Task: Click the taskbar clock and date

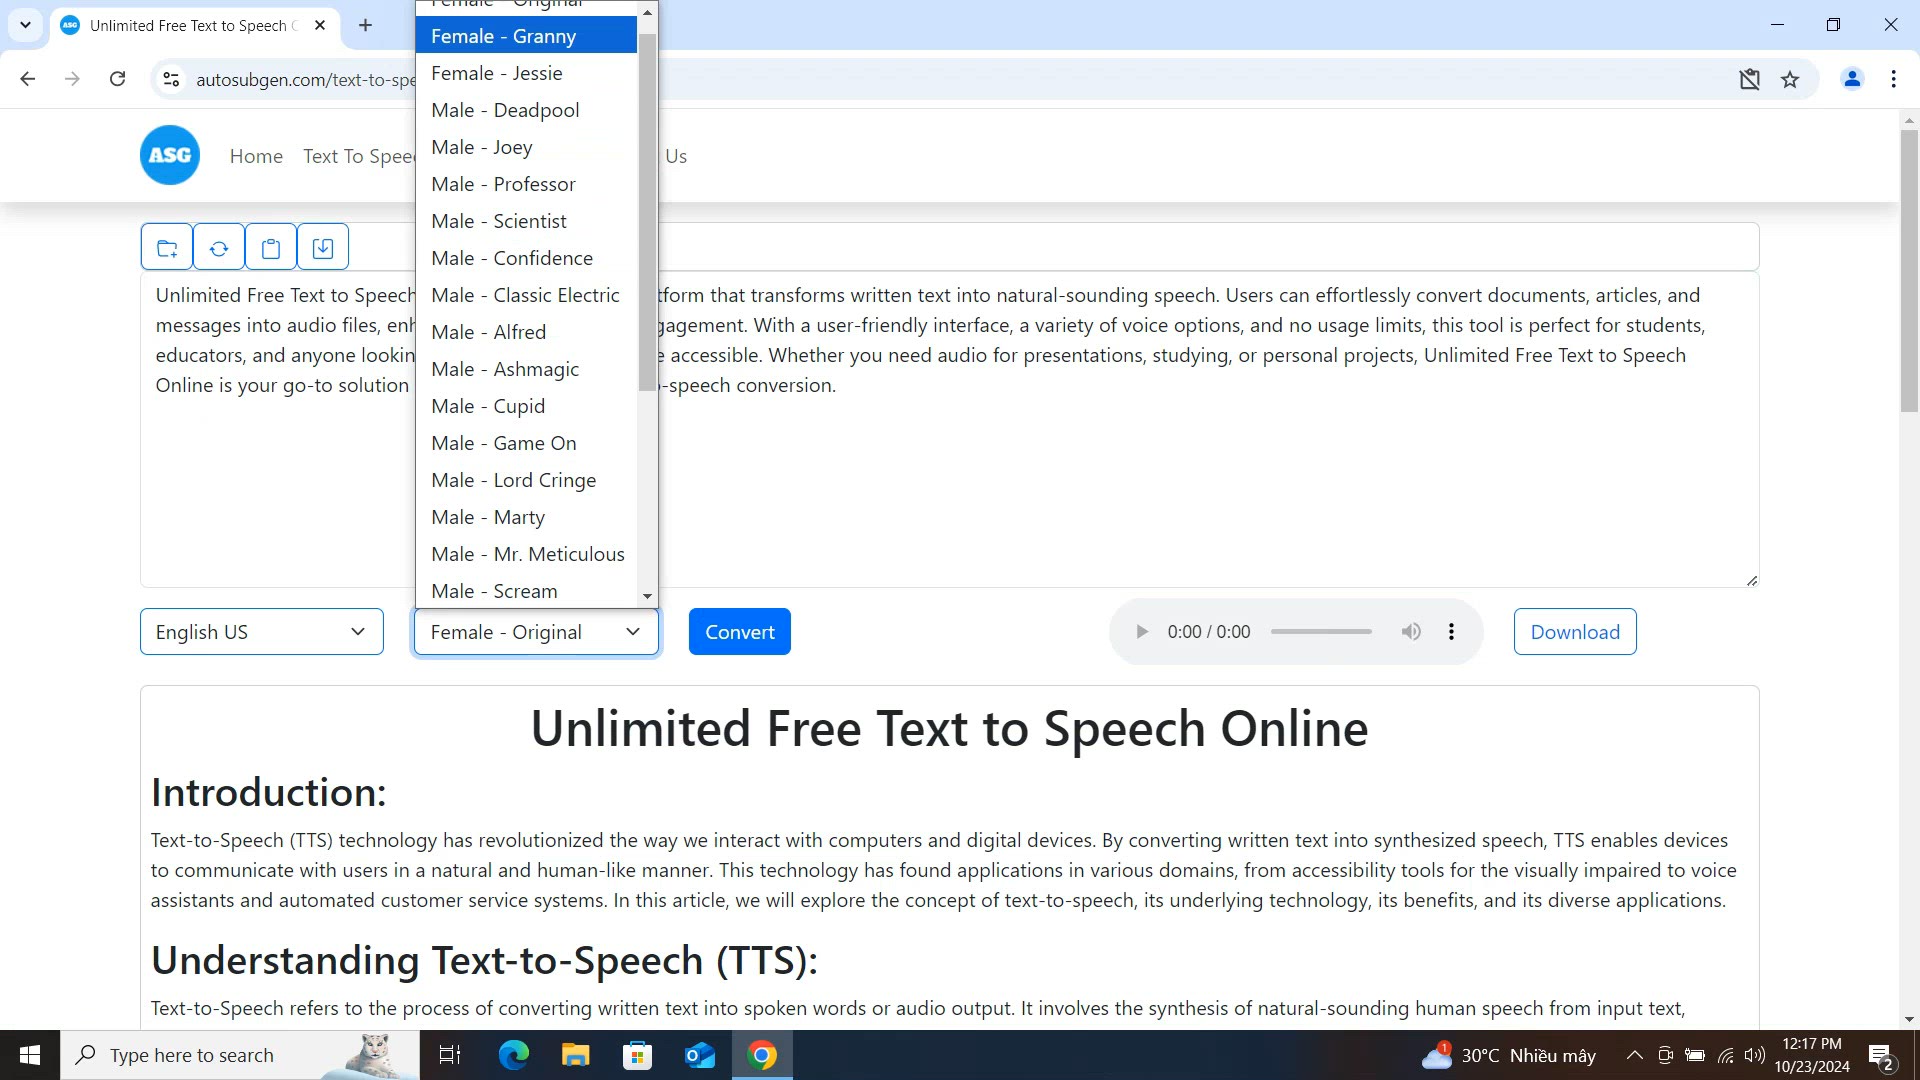Action: [1812, 1055]
